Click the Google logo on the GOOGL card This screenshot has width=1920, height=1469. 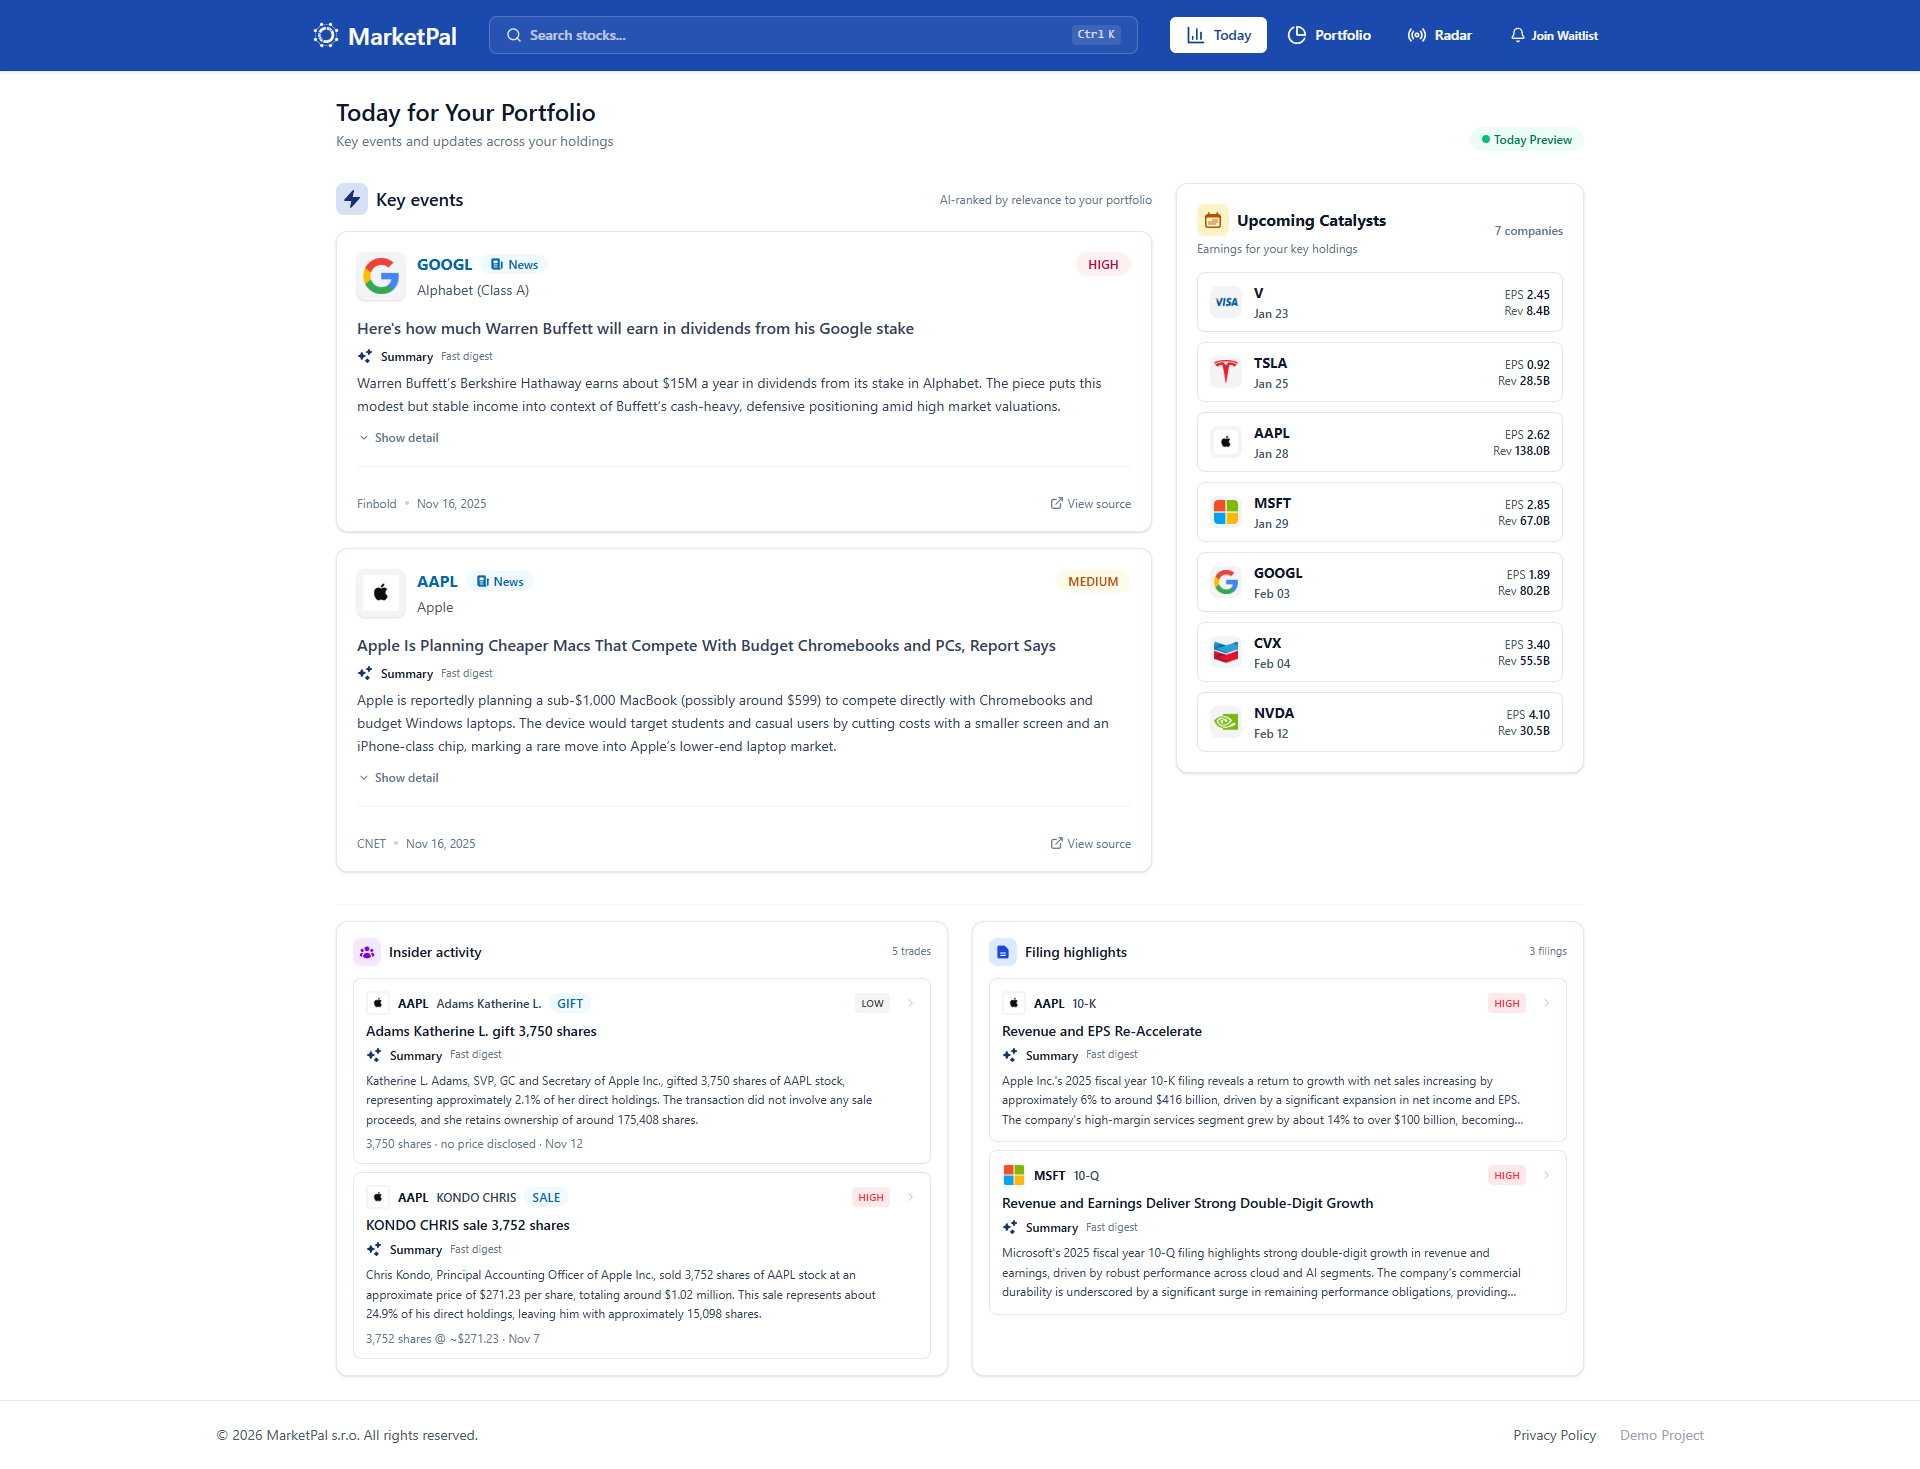pos(380,276)
